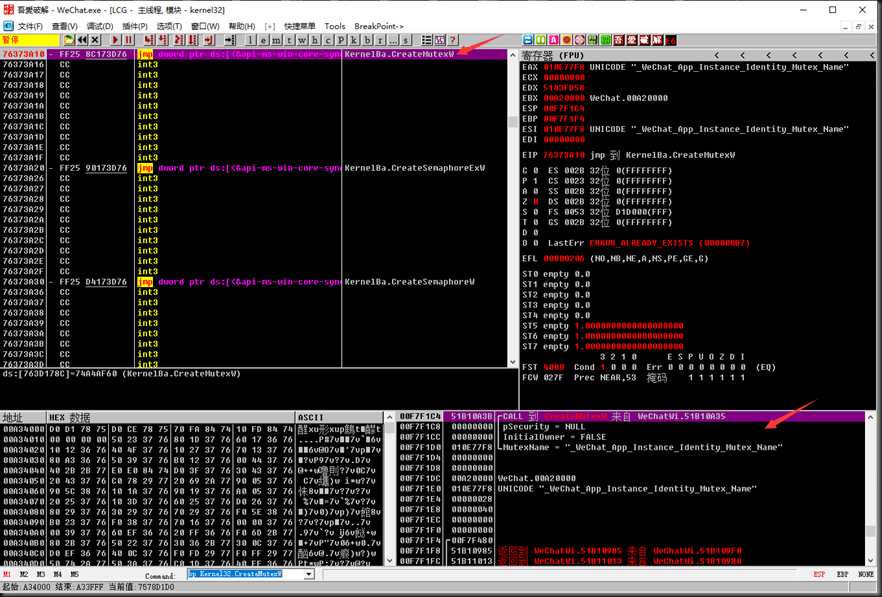Click ESP button in command bar
Image resolution: width=882 pixels, height=597 pixels.
[819, 574]
